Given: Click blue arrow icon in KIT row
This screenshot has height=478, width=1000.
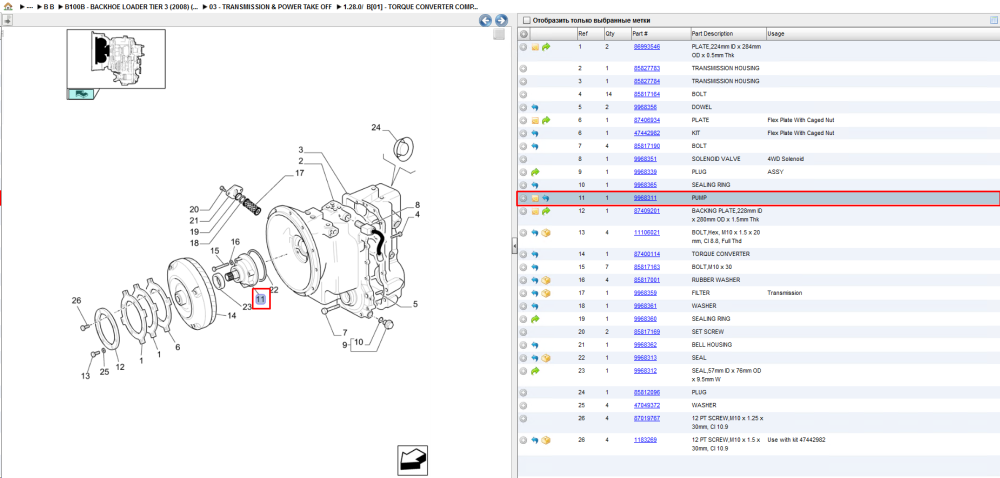Looking at the screenshot, I should tap(535, 133).
